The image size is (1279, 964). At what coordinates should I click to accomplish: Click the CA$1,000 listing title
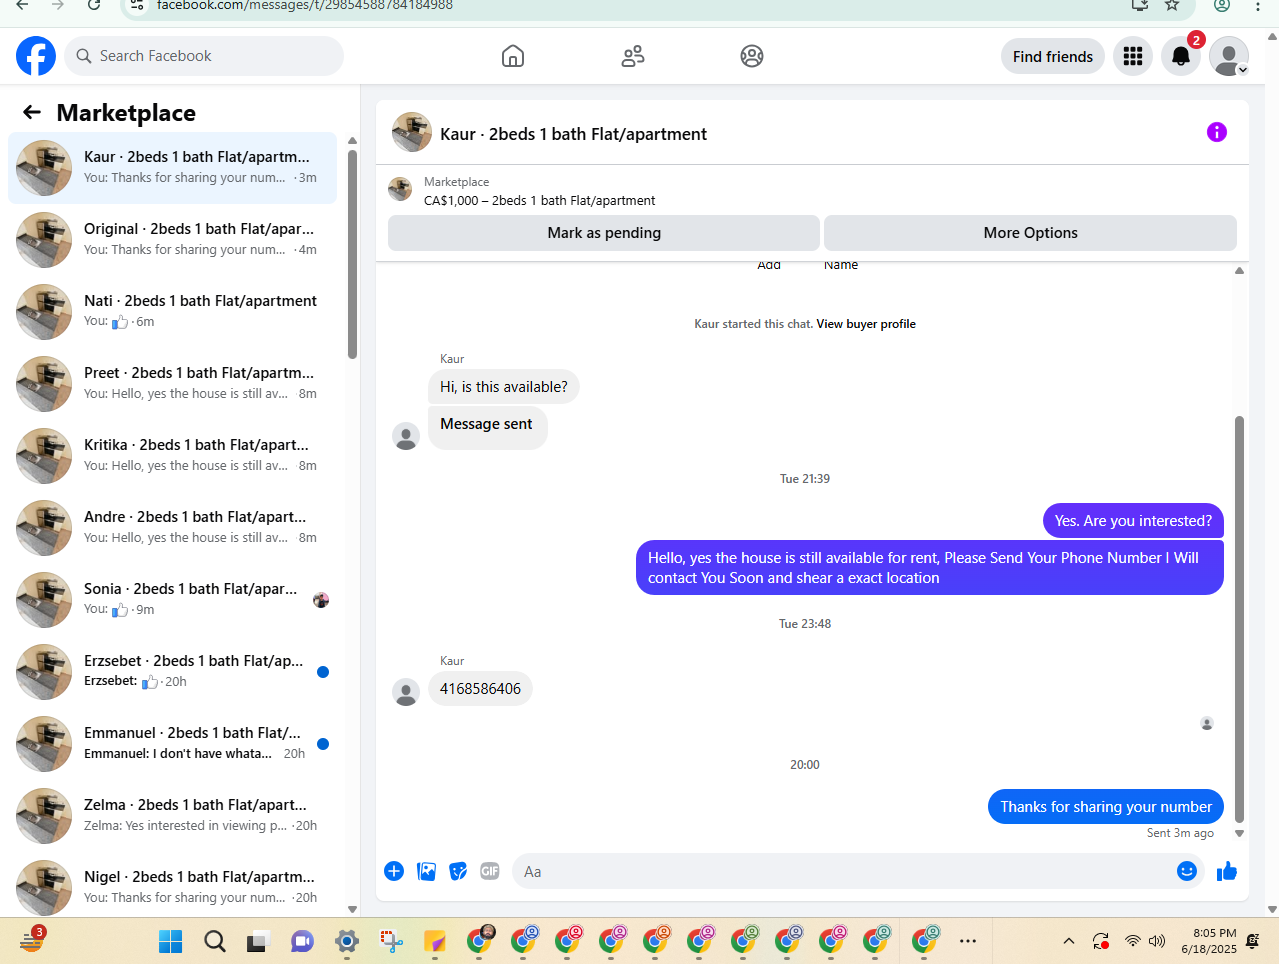click(539, 200)
